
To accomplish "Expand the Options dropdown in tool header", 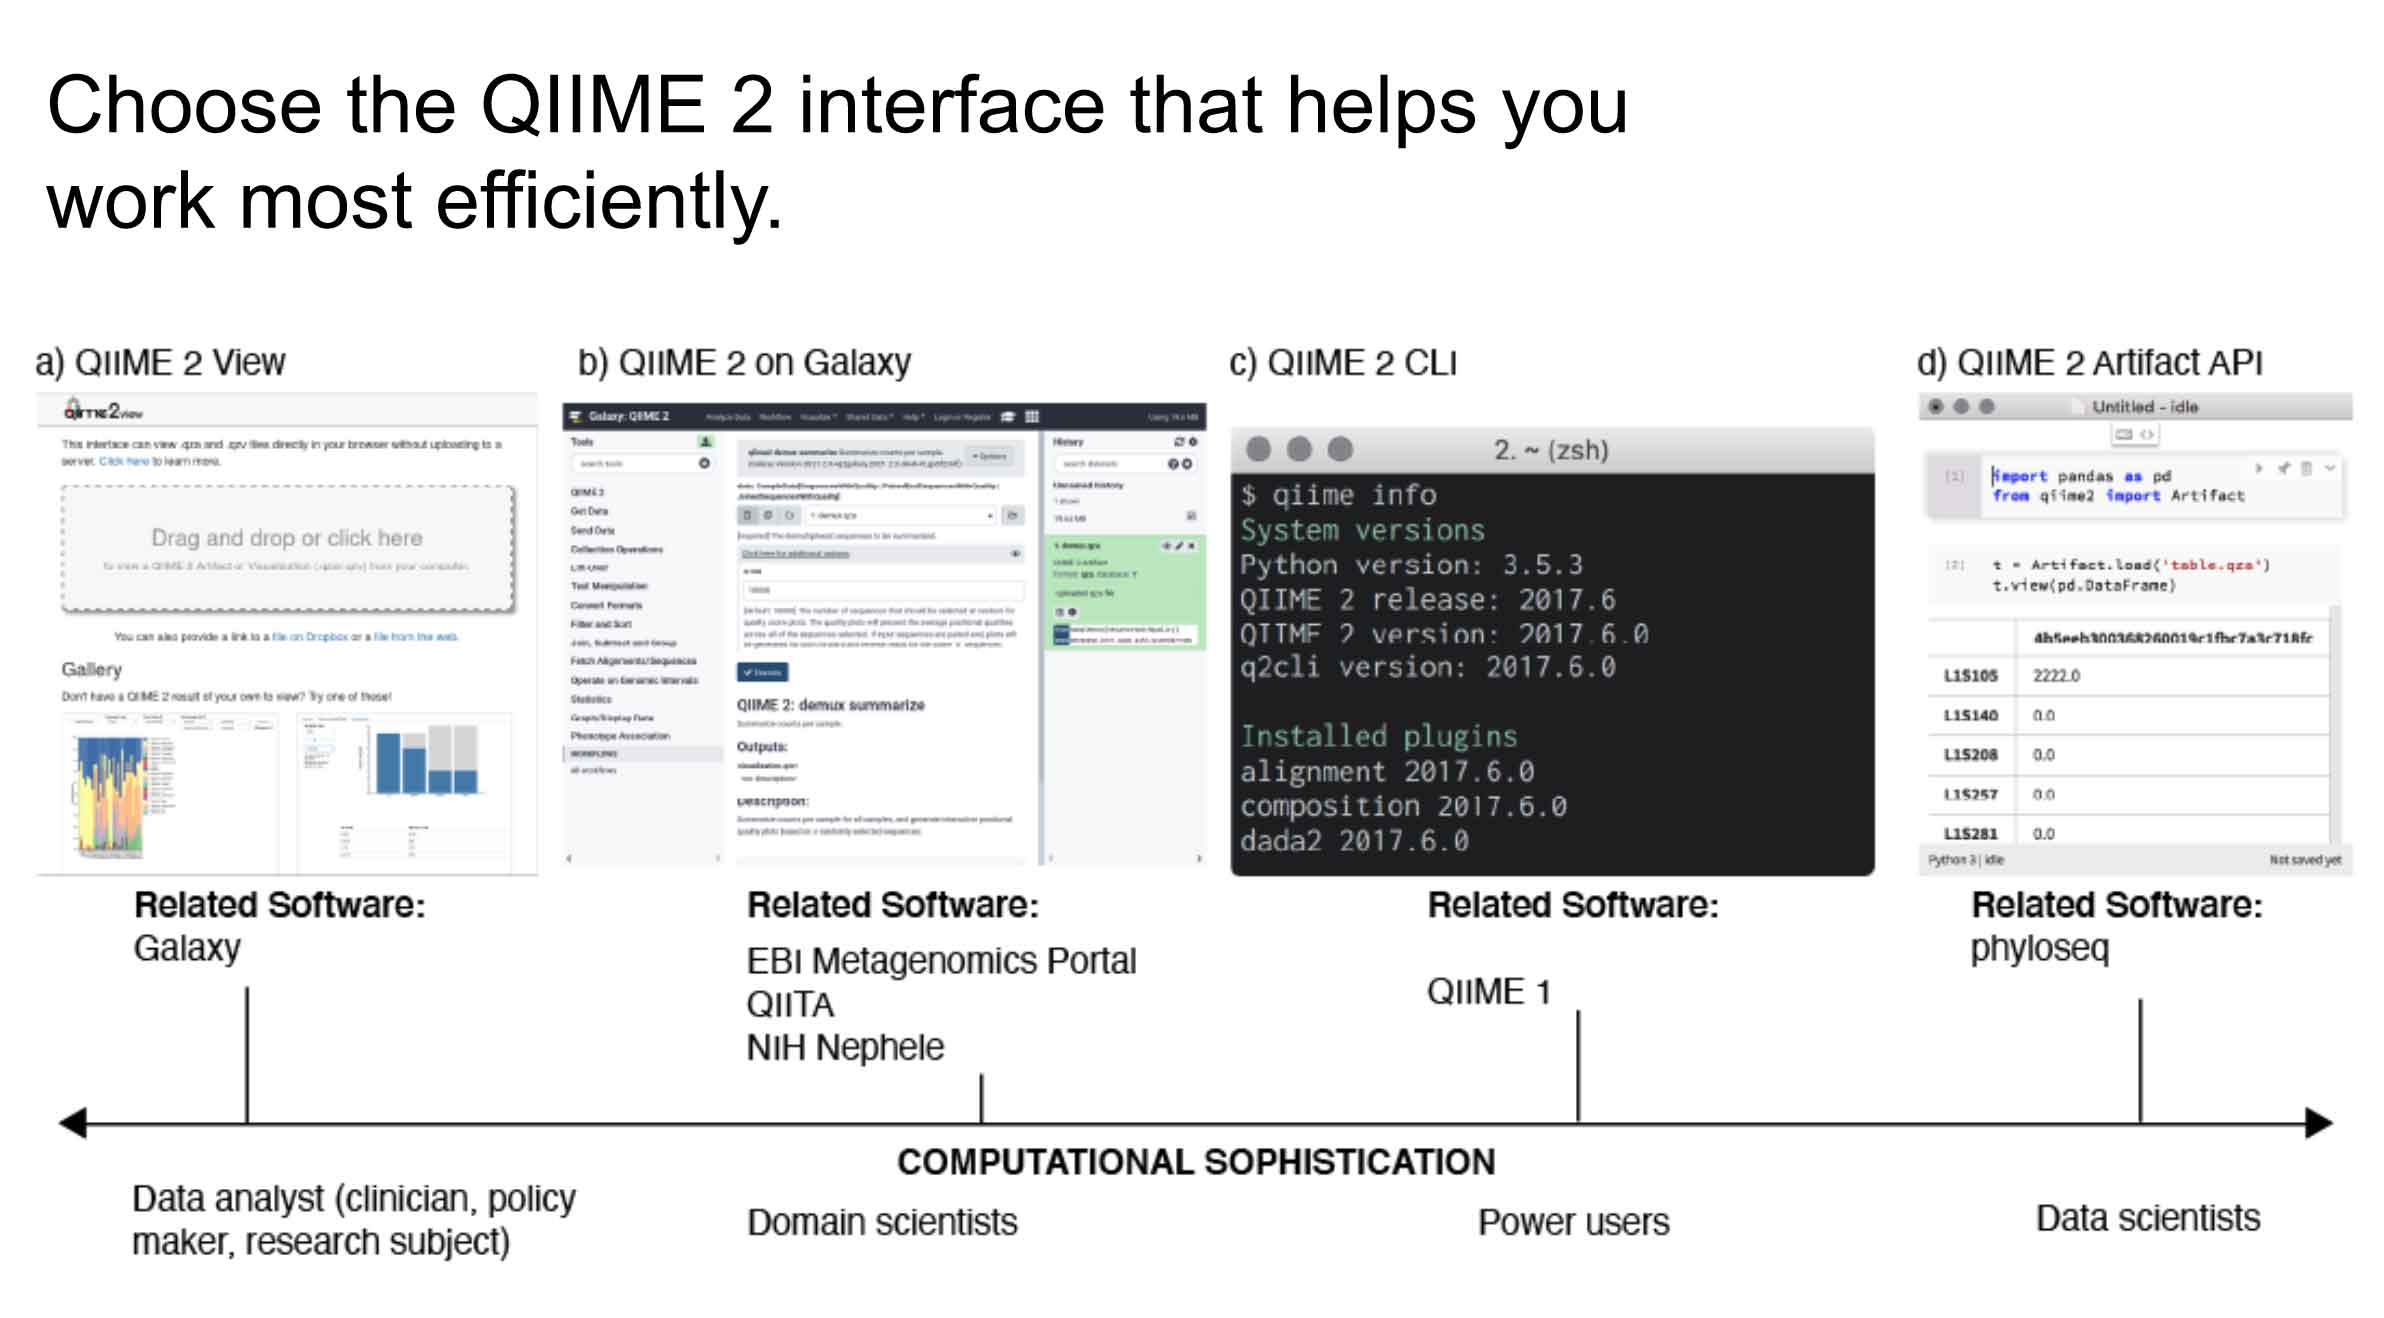I will (x=990, y=456).
